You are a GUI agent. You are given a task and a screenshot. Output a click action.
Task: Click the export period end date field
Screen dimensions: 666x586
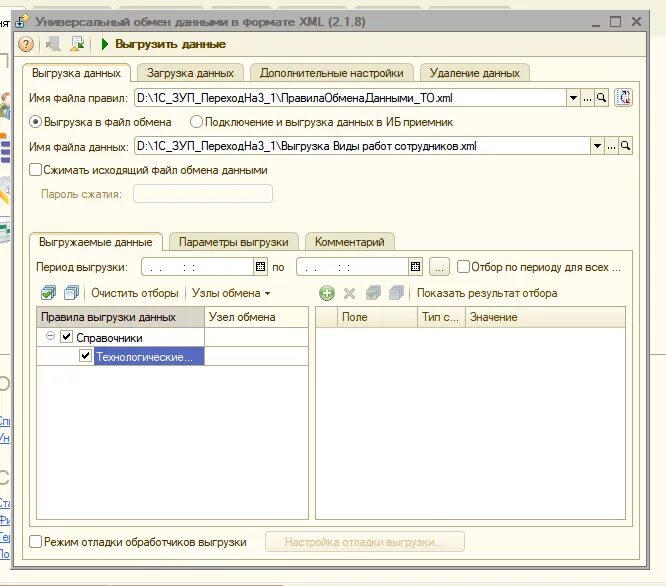tap(353, 267)
